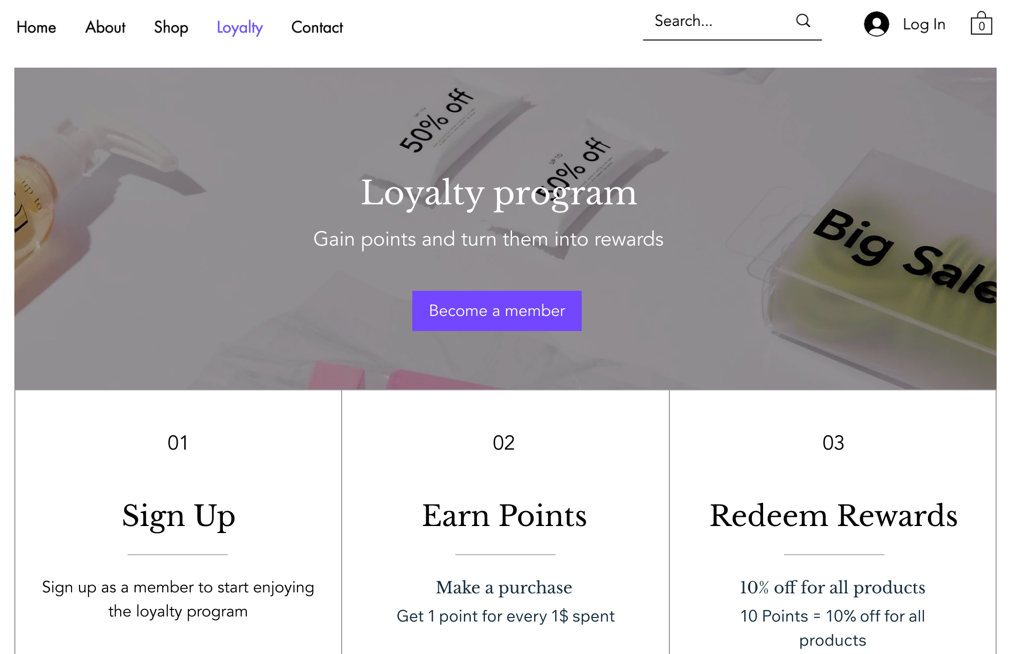Click the 10% off for all products text
Screen dimensions: 1010x654
pyautogui.click(x=832, y=587)
